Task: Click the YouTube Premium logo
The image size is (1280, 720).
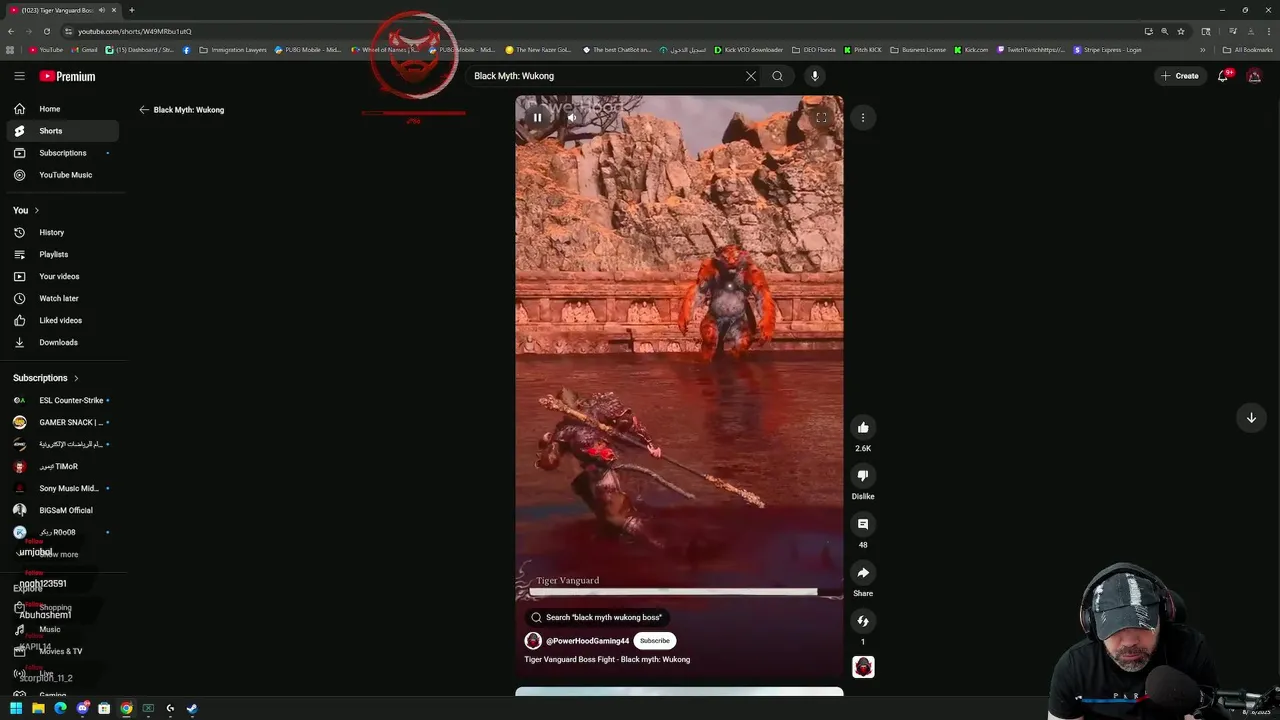Action: tap(68, 76)
